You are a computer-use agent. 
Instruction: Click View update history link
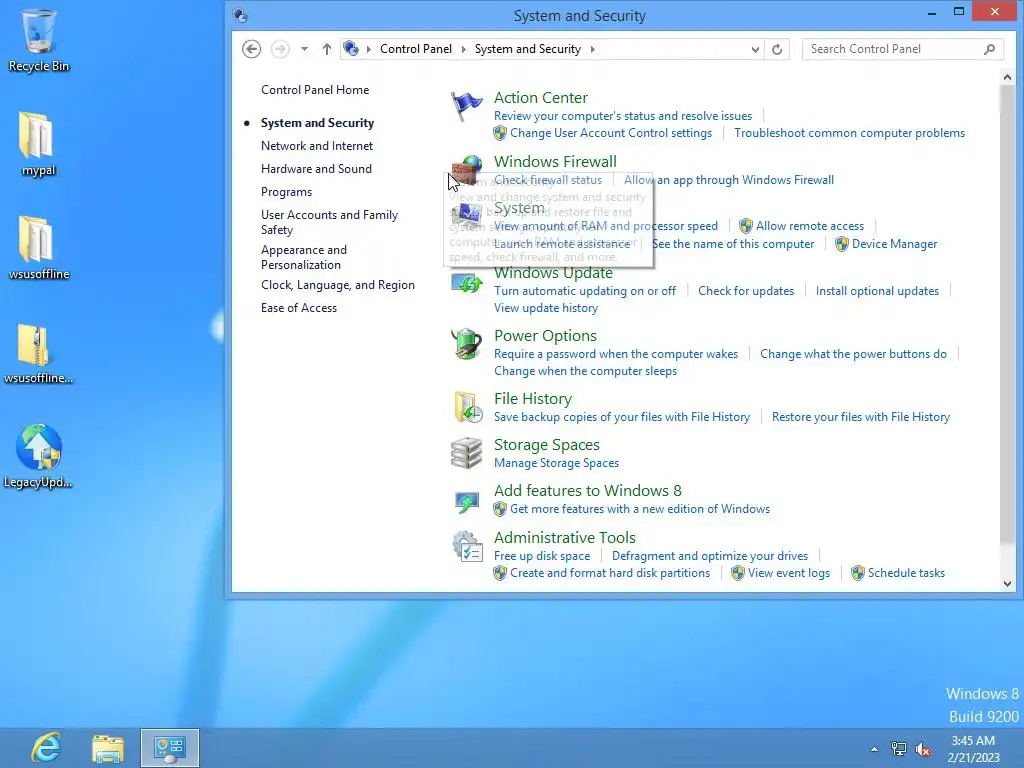(546, 308)
